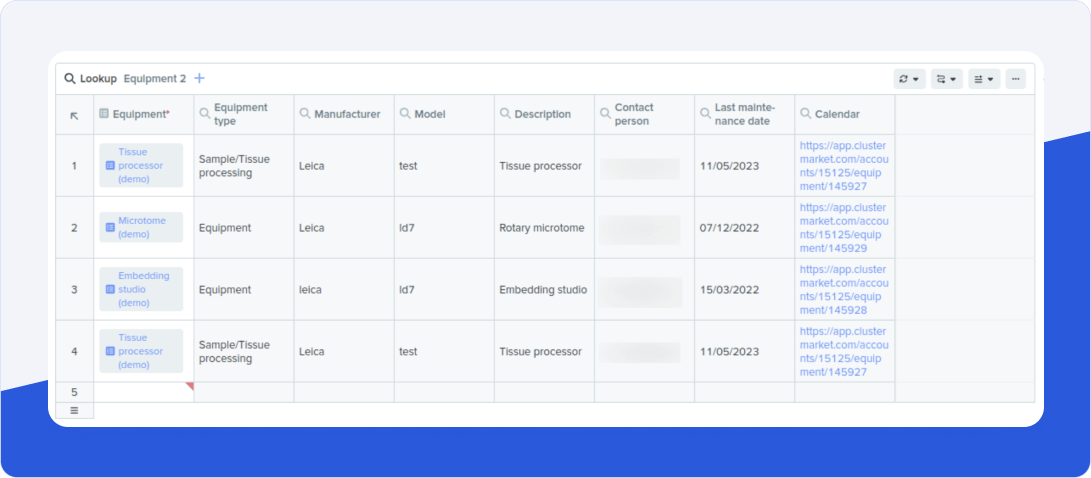The height and width of the screenshot is (478, 1091).
Task: Select the Contact person column header
Action: [645, 114]
